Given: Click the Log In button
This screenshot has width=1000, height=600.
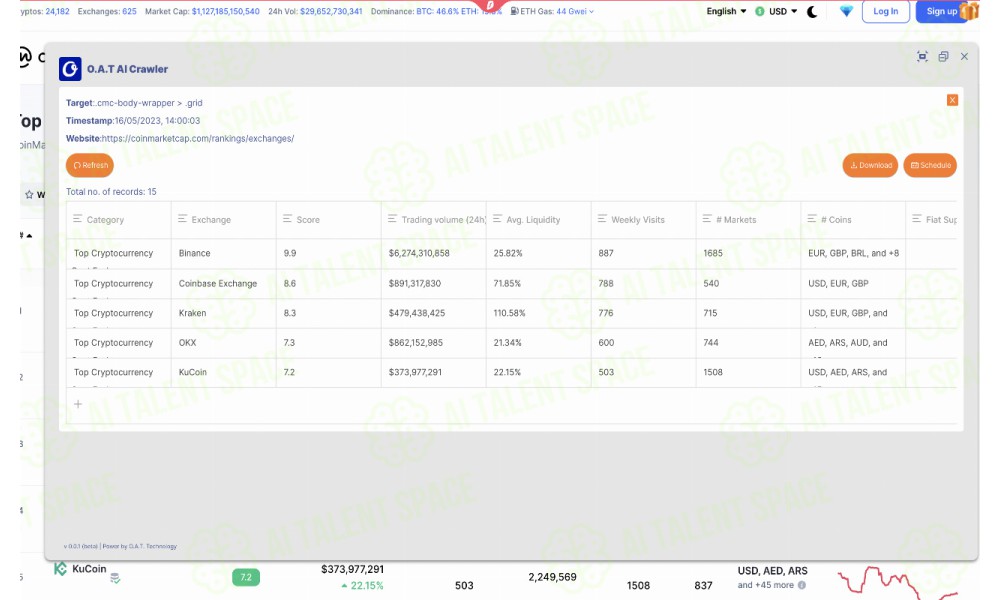Looking at the screenshot, I should coord(885,11).
